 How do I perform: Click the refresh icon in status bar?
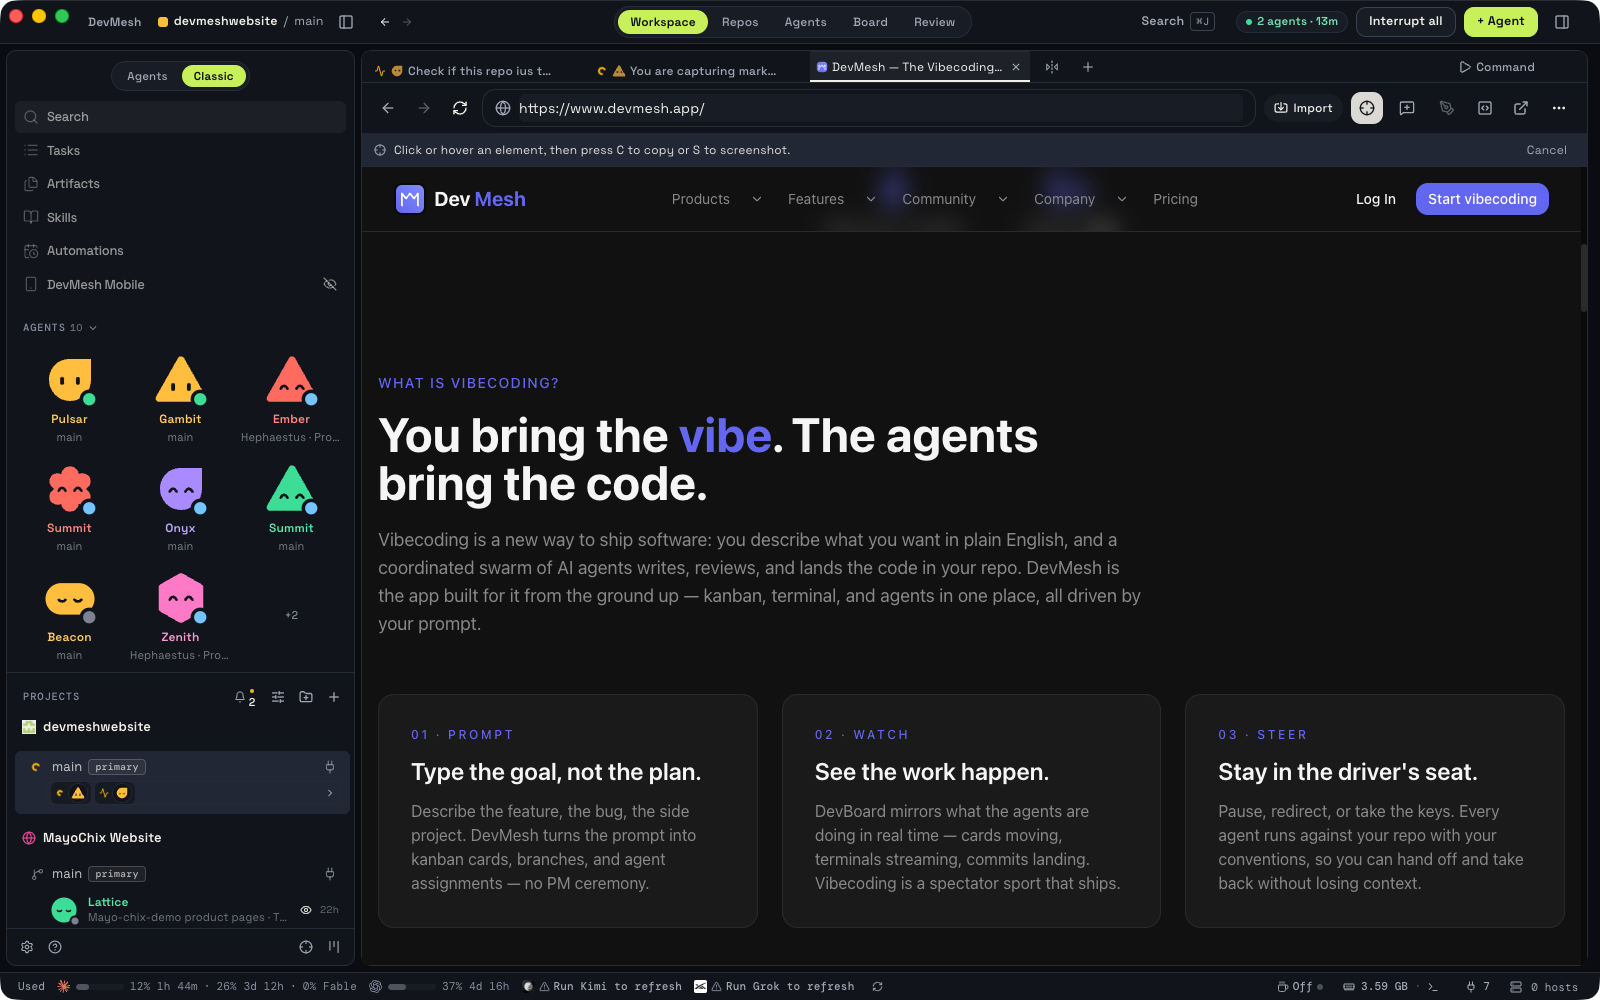[877, 986]
